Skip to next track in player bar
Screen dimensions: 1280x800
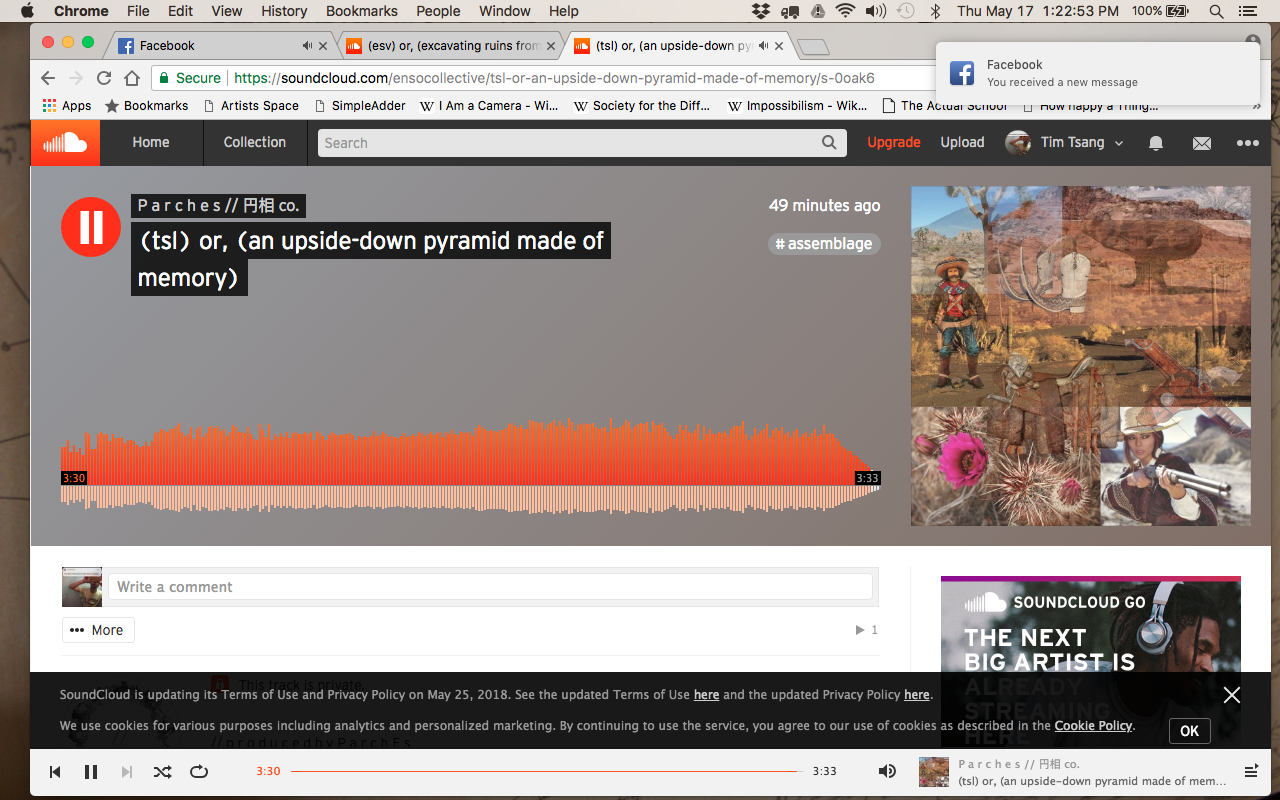point(127,772)
